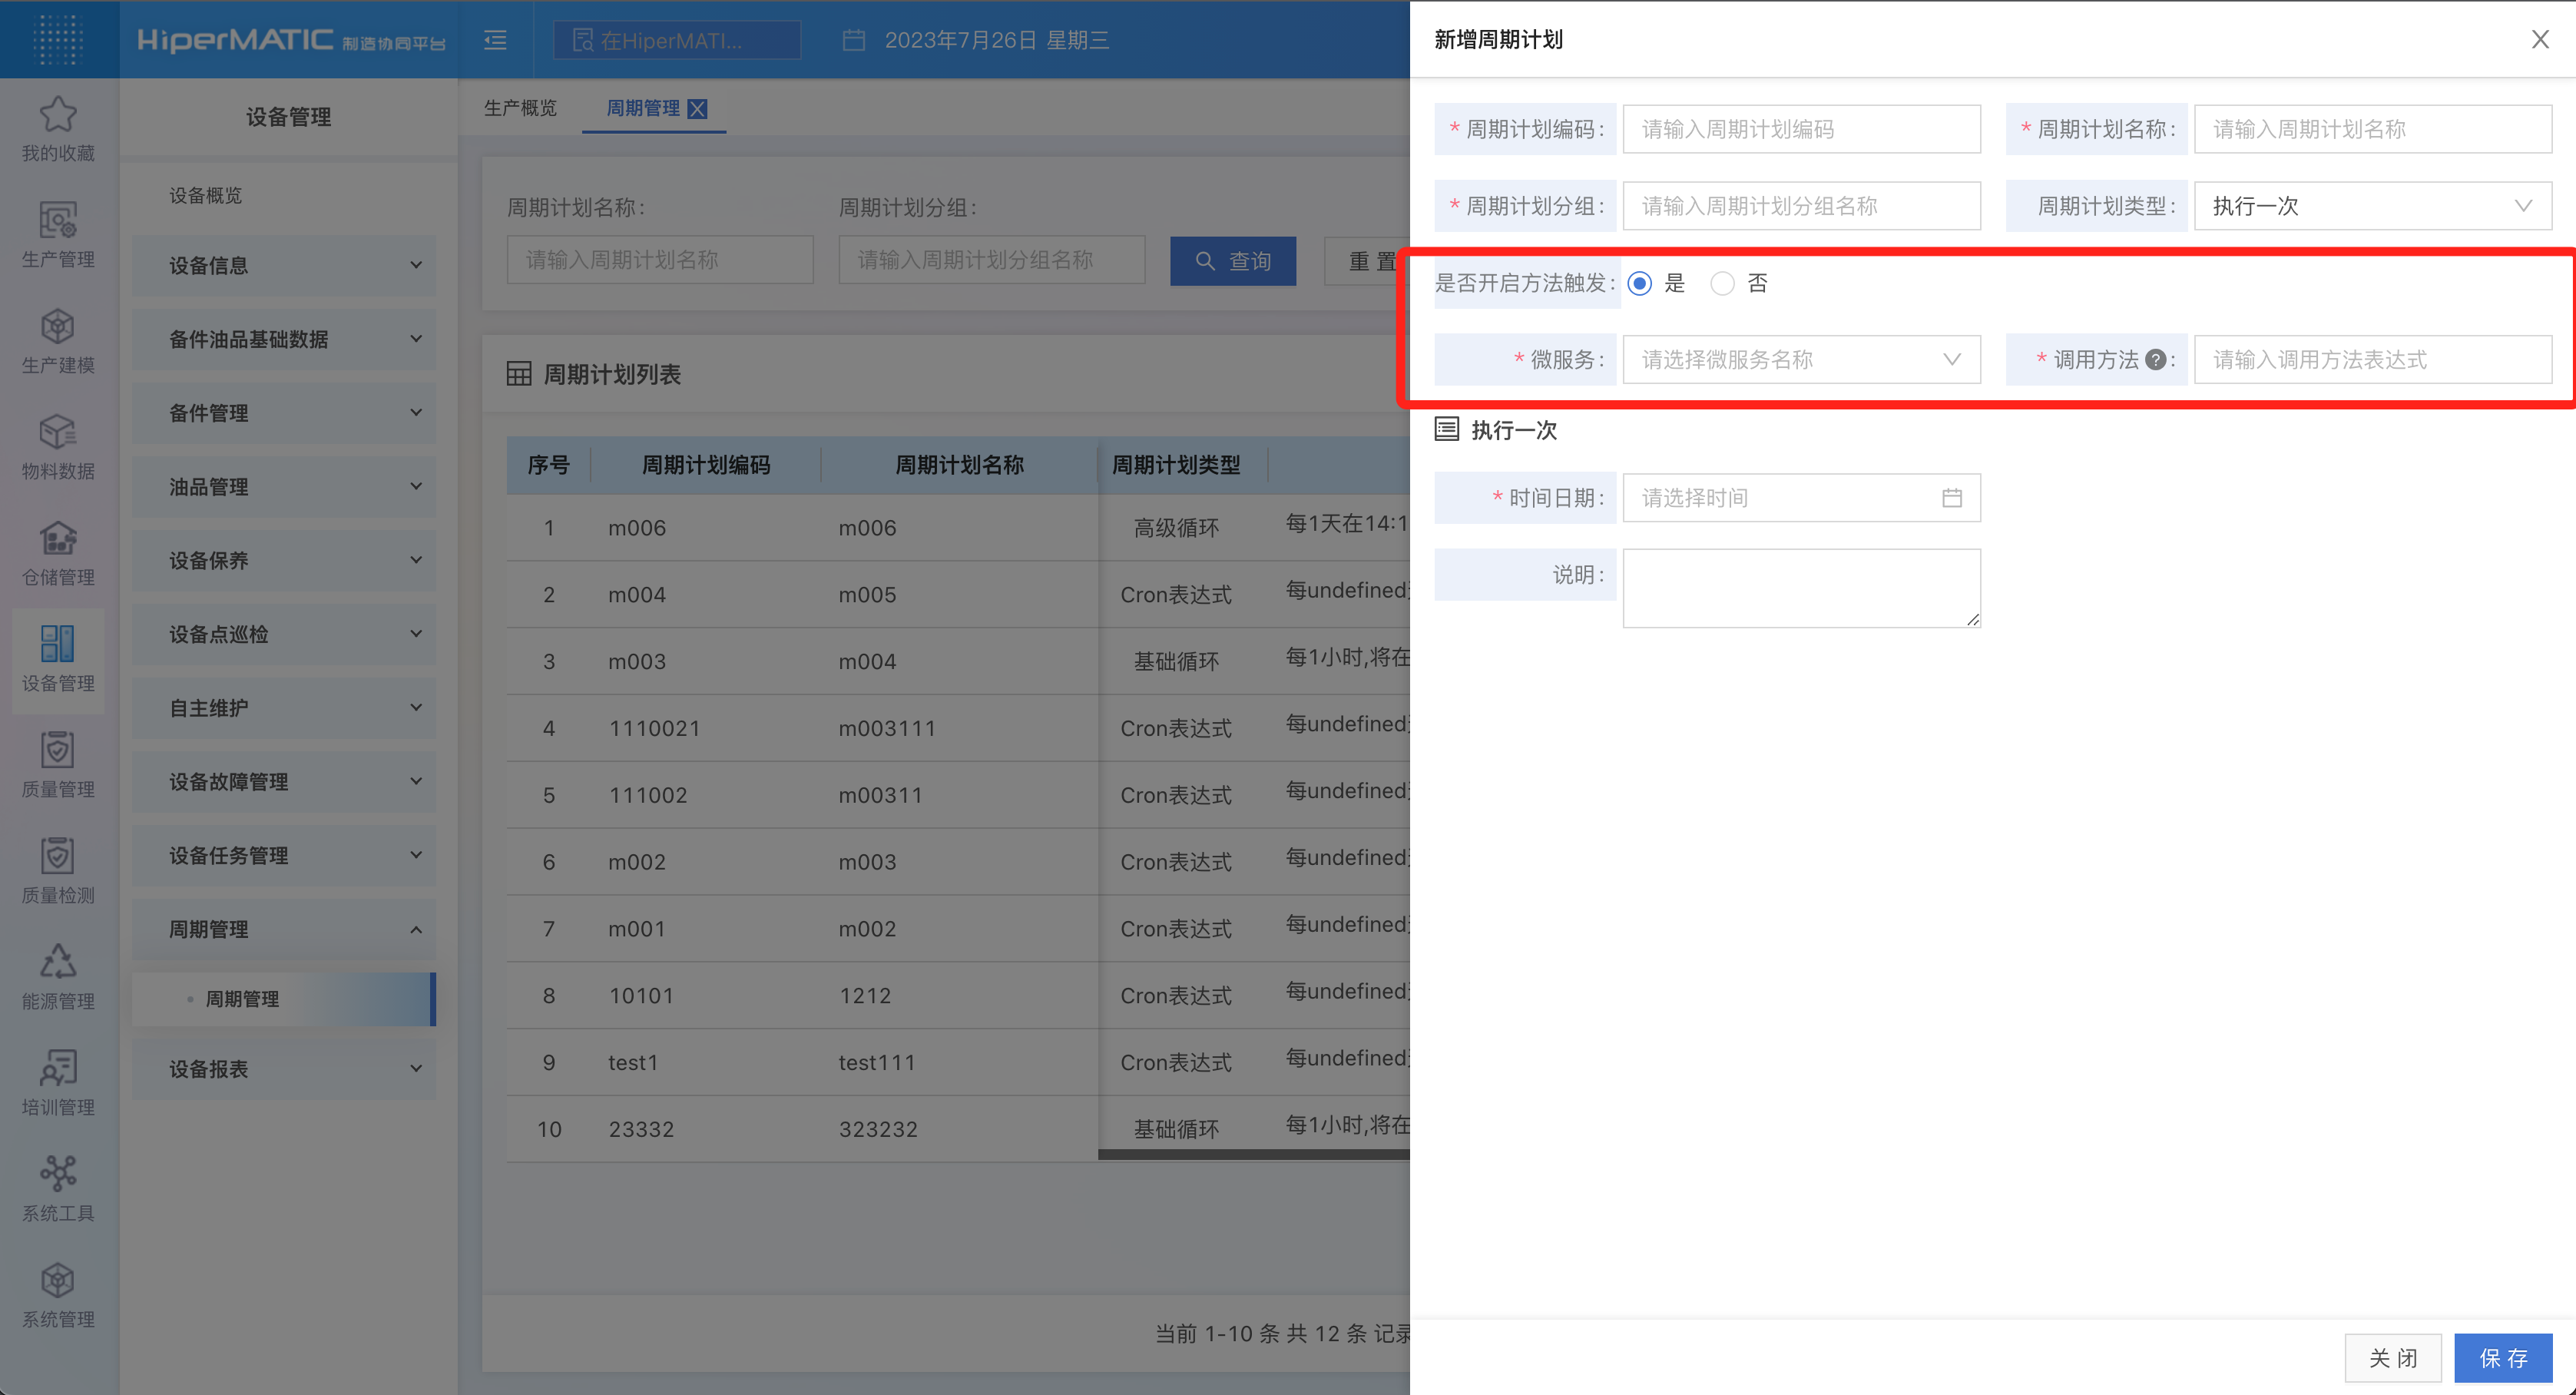Click the 高级循环 type cell

tap(1176, 528)
